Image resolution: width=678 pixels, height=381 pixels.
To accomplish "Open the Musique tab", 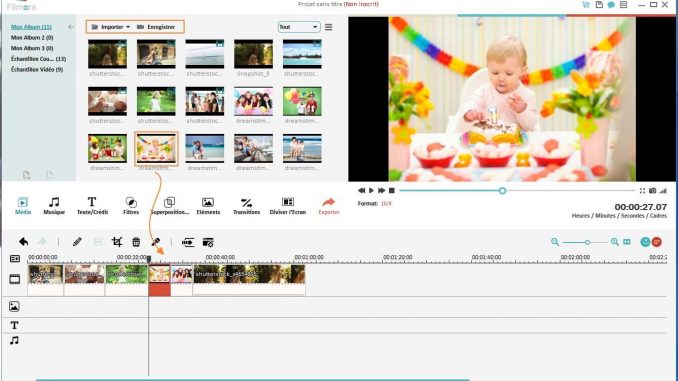I will (x=54, y=205).
